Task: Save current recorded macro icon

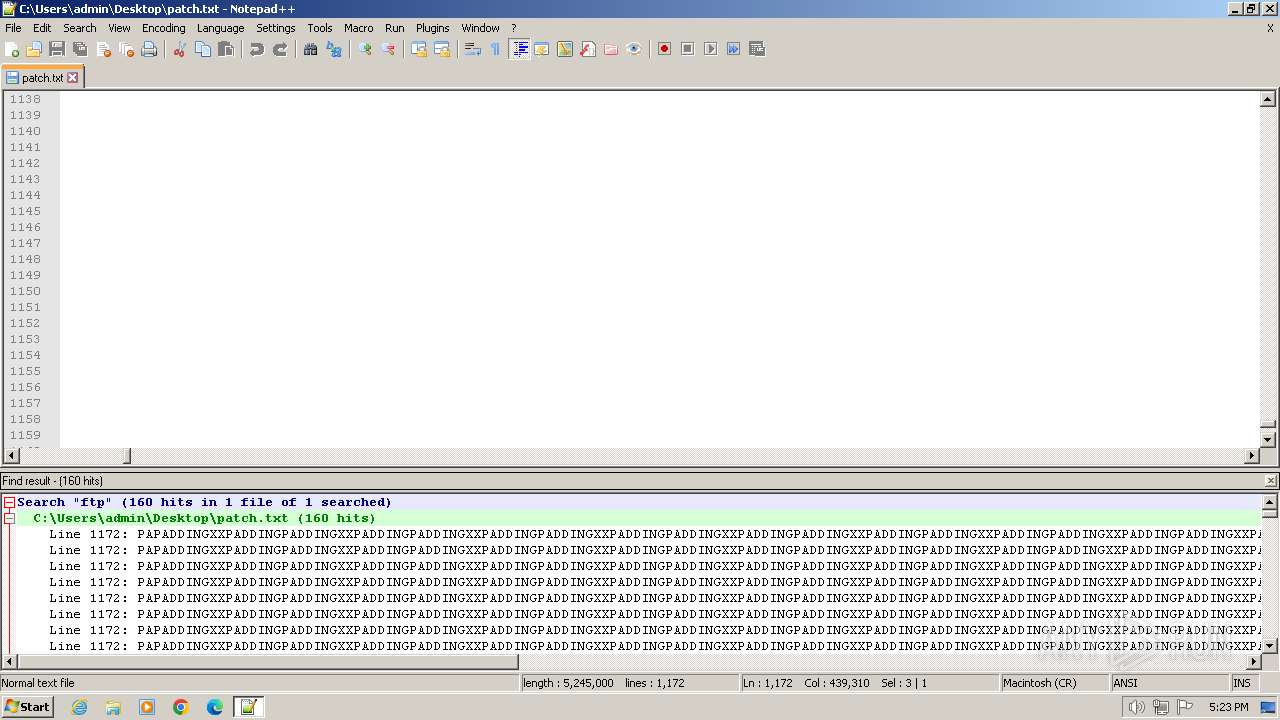Action: (757, 49)
